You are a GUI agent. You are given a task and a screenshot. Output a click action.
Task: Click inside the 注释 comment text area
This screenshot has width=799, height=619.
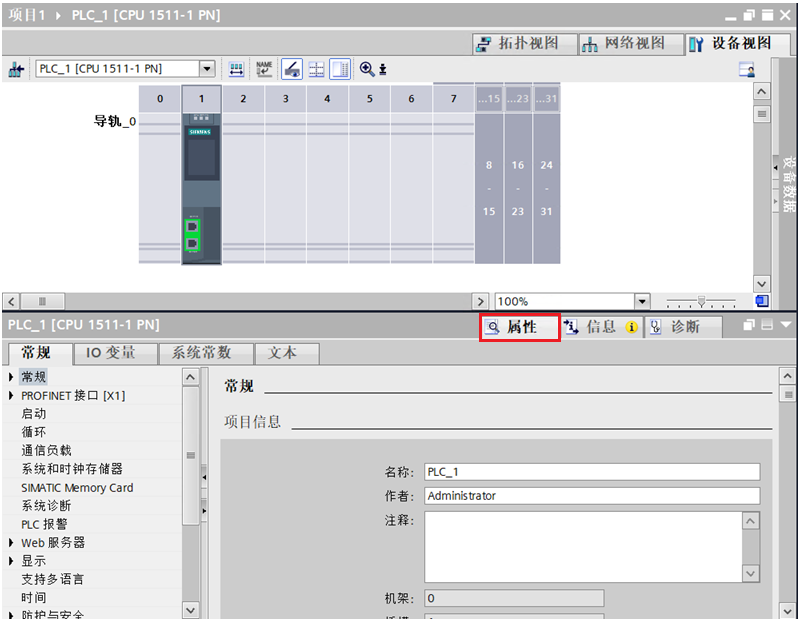(583, 547)
